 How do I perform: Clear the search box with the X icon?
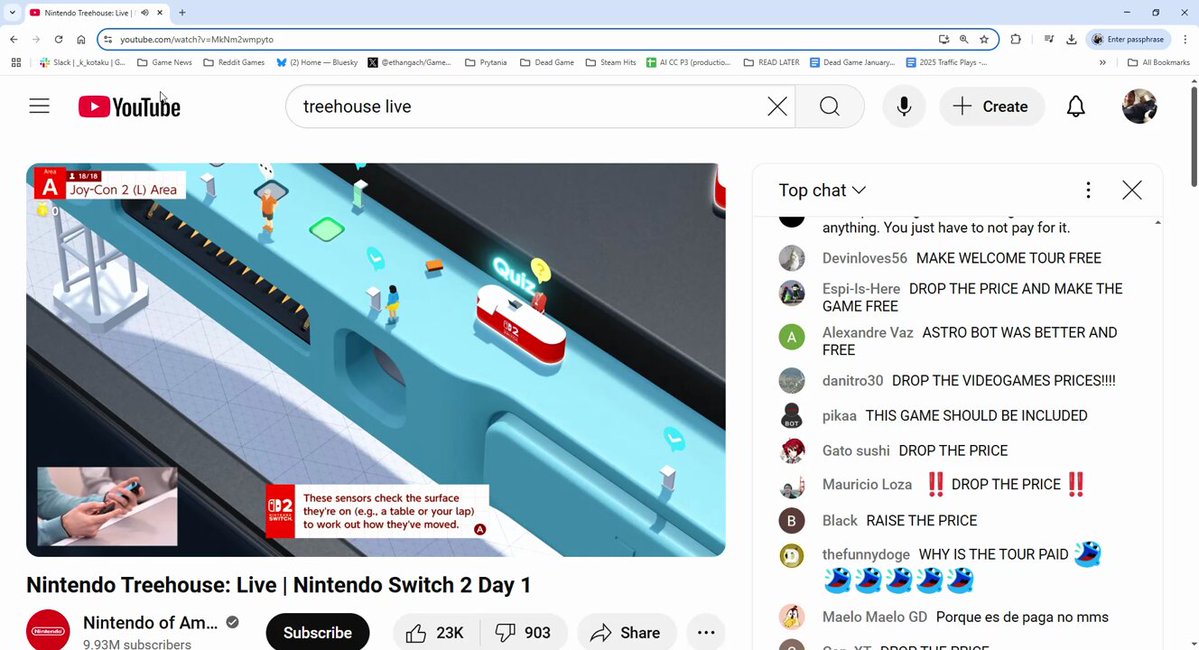click(777, 106)
